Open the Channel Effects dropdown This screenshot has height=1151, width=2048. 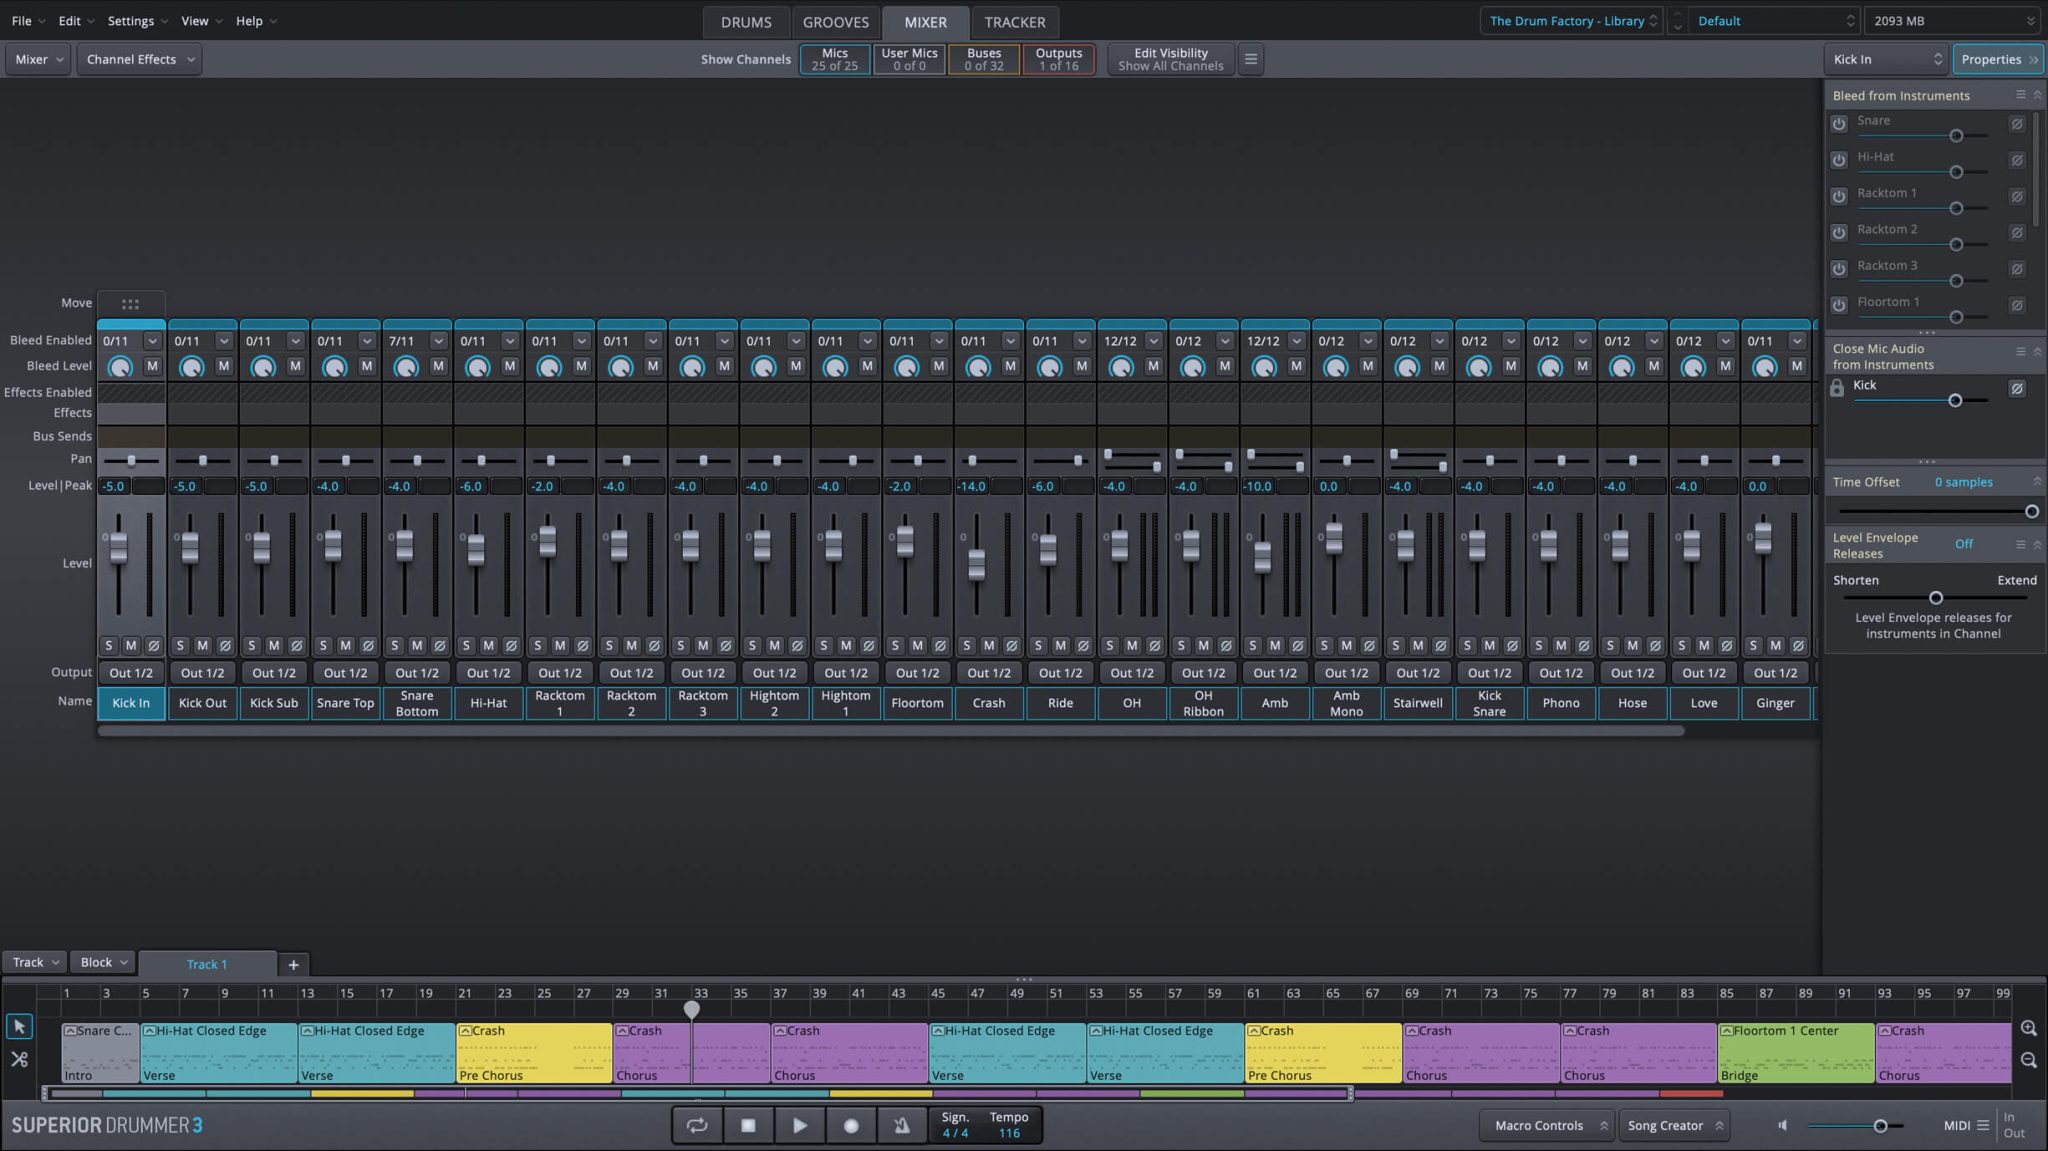pyautogui.click(x=139, y=59)
